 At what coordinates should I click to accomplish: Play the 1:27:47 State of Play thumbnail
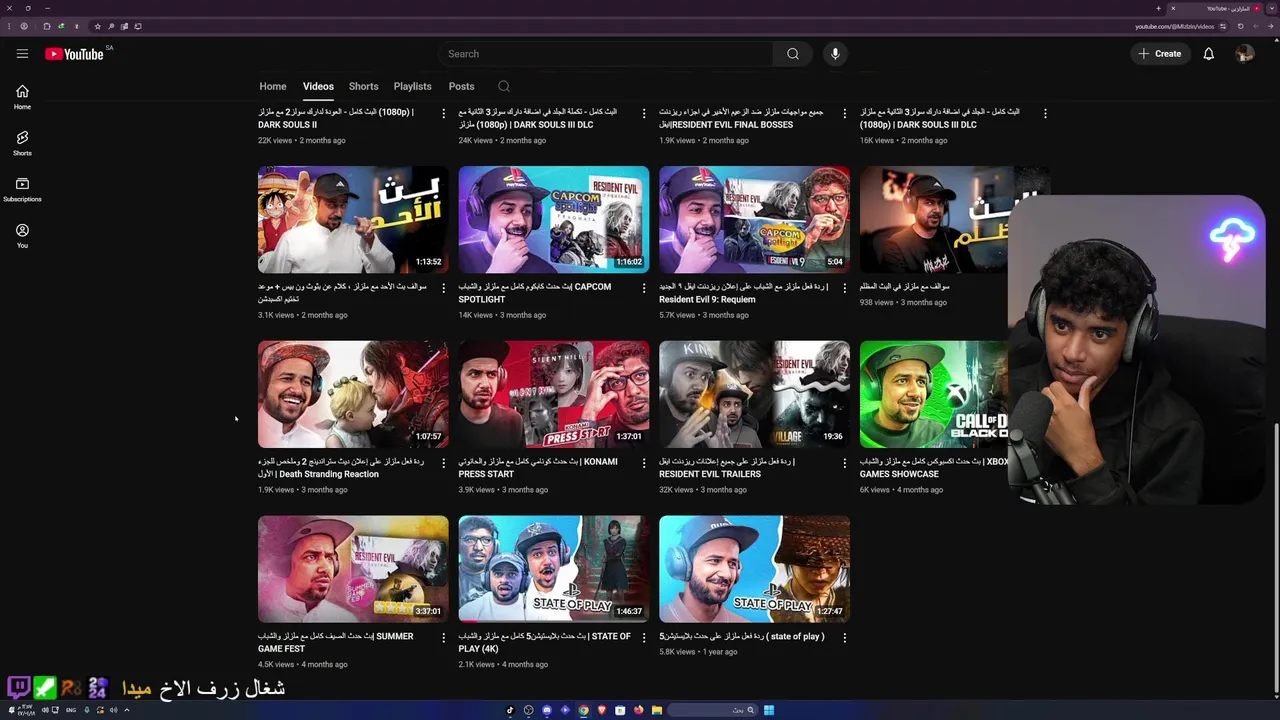[x=754, y=569]
